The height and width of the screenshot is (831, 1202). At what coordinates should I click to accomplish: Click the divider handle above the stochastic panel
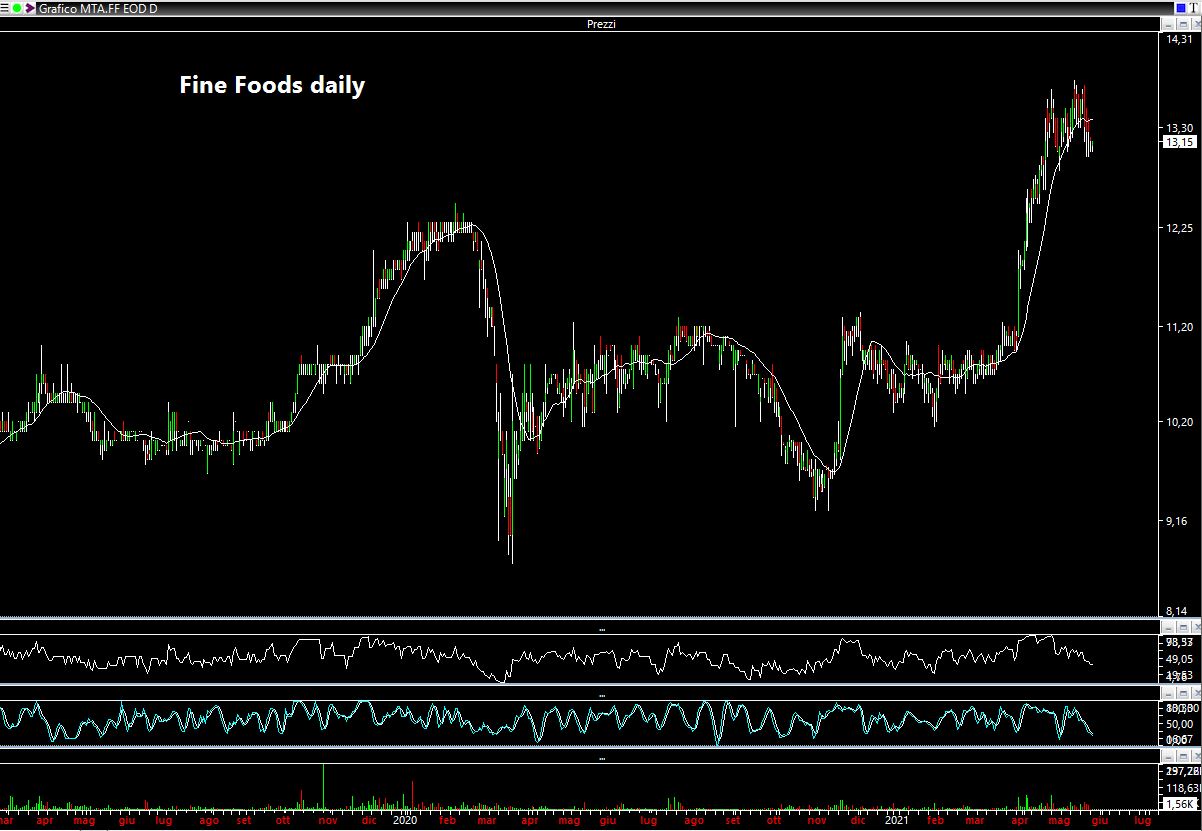tap(601, 694)
